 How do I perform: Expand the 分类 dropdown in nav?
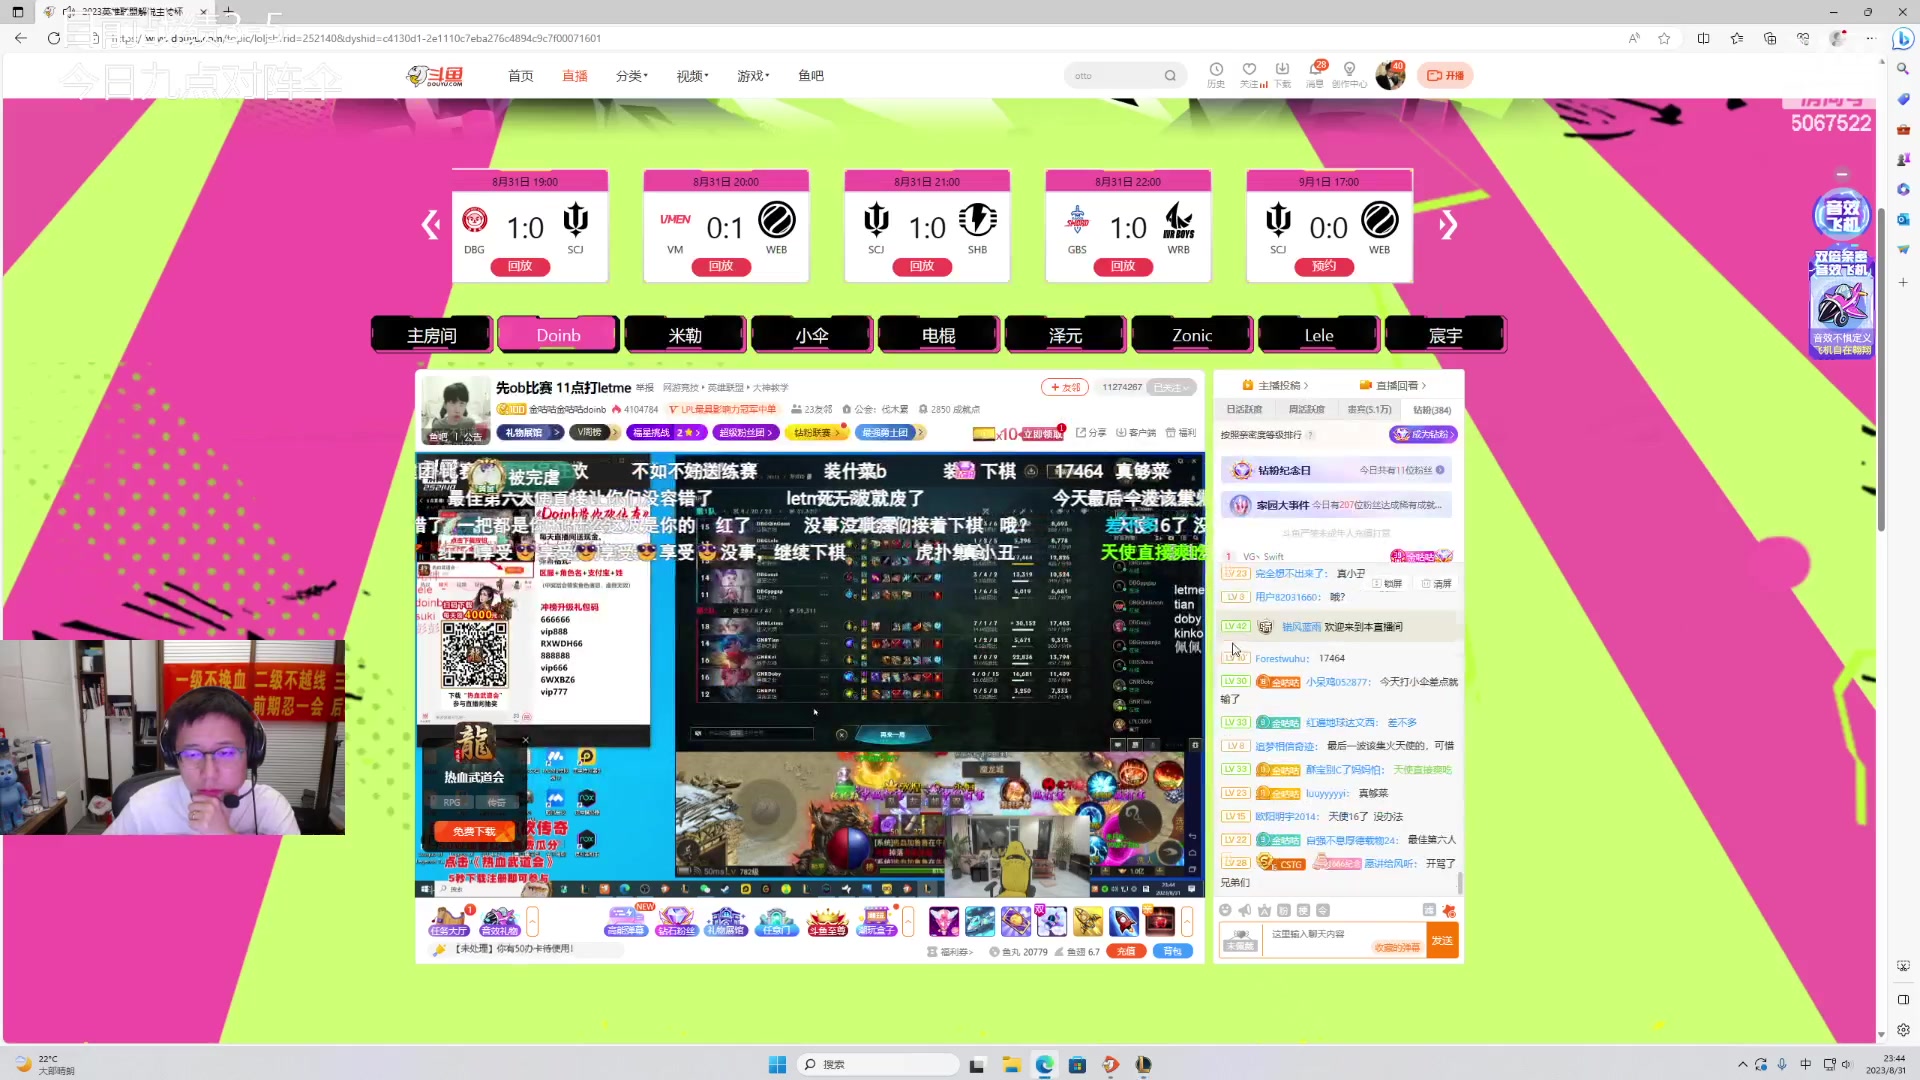(632, 76)
